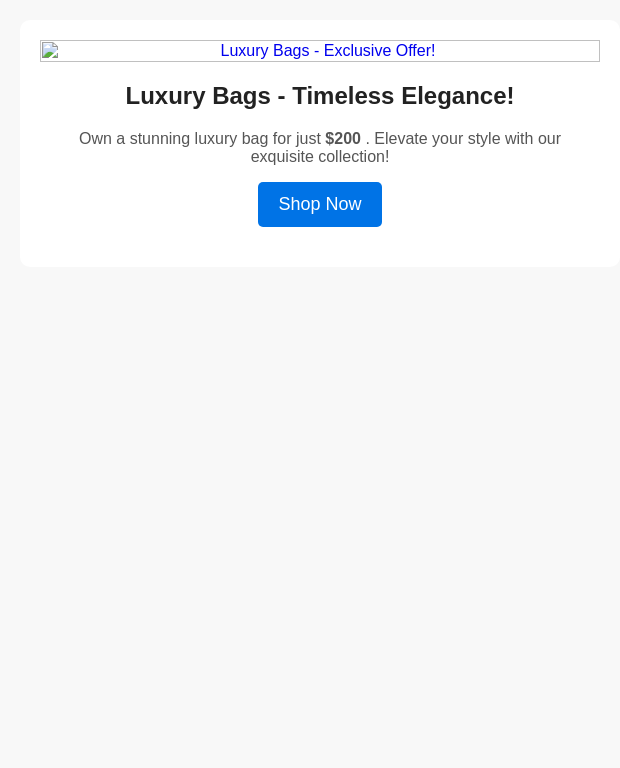Click the empty banner area right of link text
The height and width of the screenshot is (768, 620).
[x=517, y=50]
